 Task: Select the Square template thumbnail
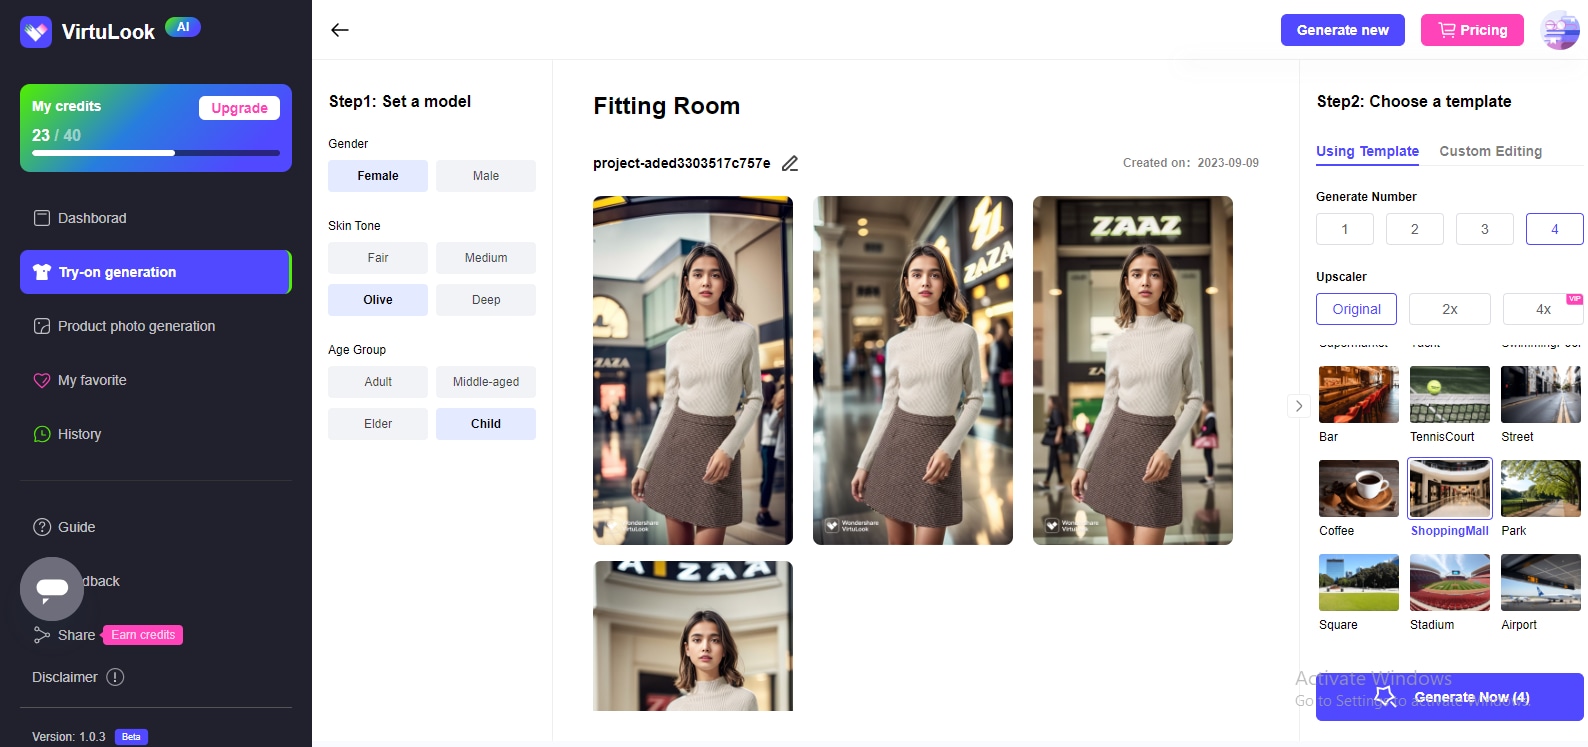pos(1359,582)
